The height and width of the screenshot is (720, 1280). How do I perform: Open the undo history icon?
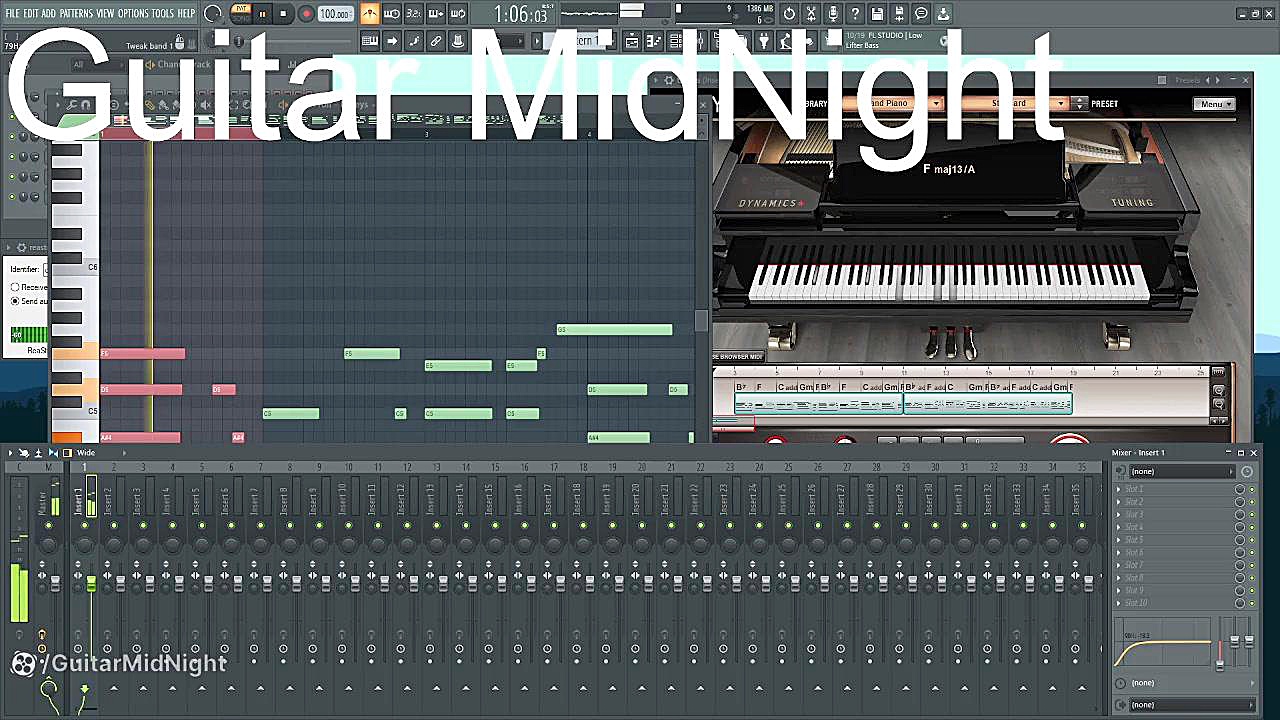(789, 14)
